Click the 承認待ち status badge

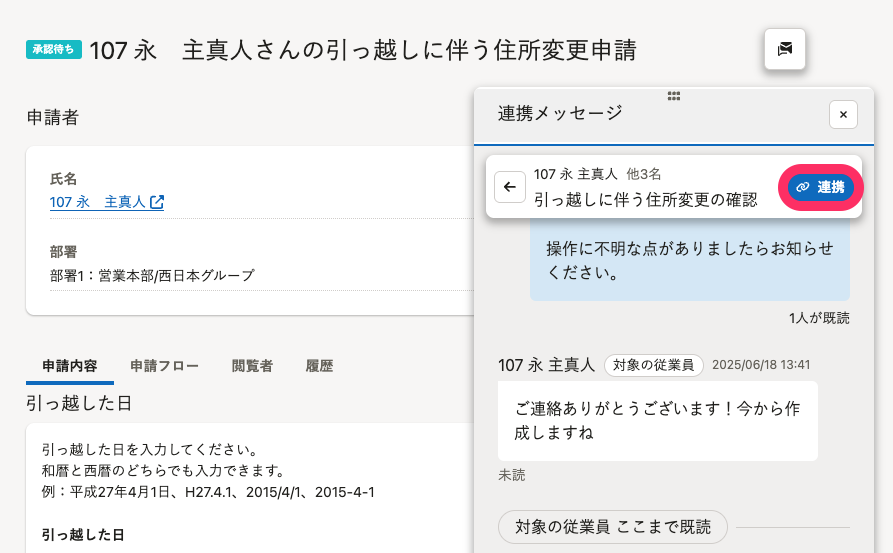click(x=54, y=49)
